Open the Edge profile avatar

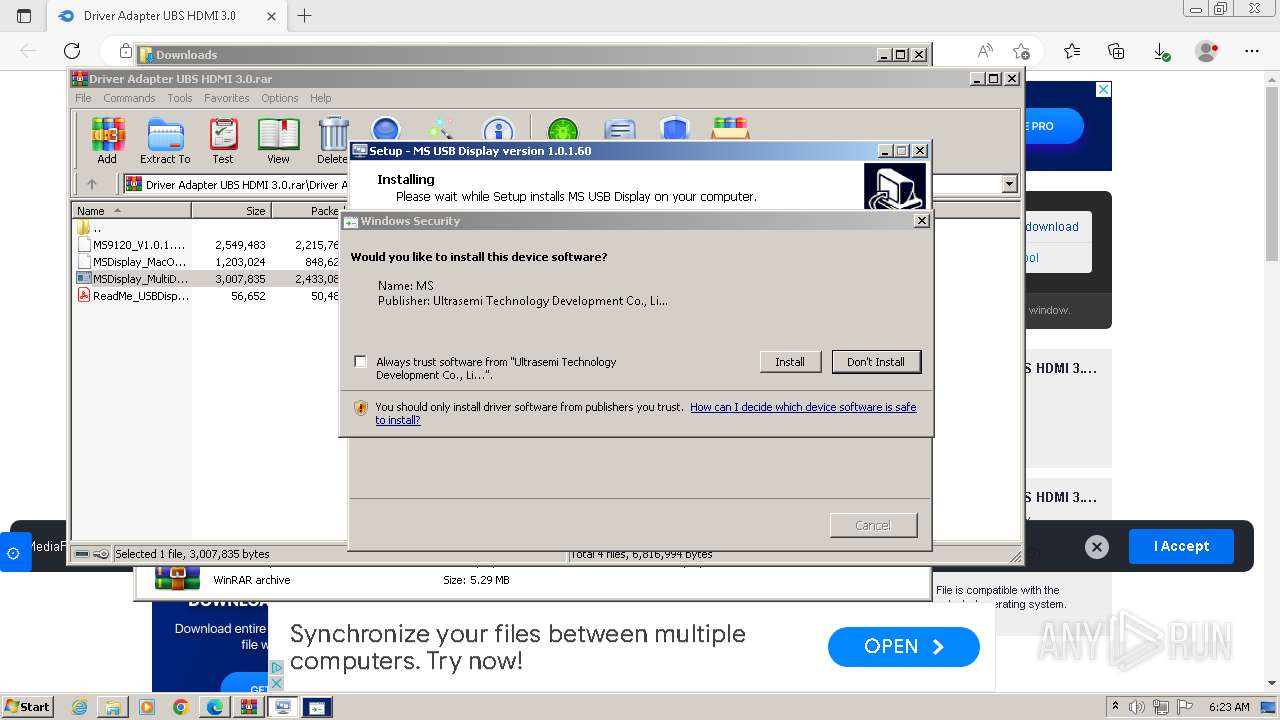(x=1207, y=51)
